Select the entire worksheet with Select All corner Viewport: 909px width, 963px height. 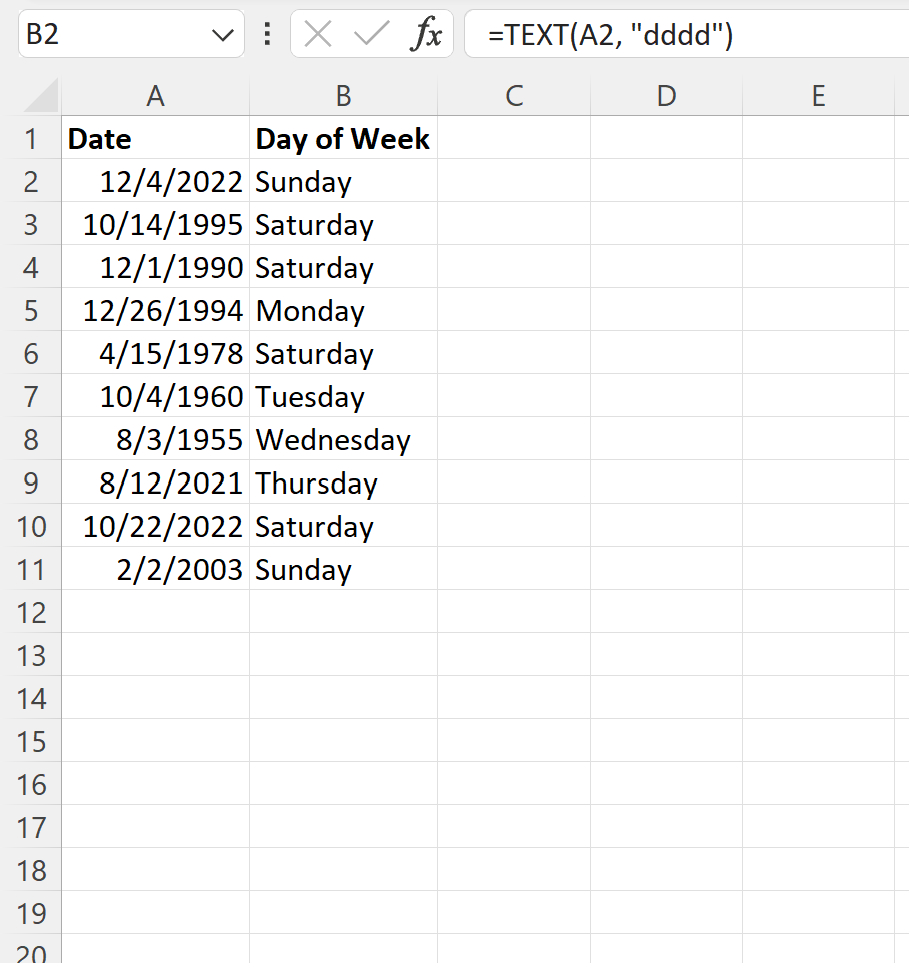coord(33,96)
